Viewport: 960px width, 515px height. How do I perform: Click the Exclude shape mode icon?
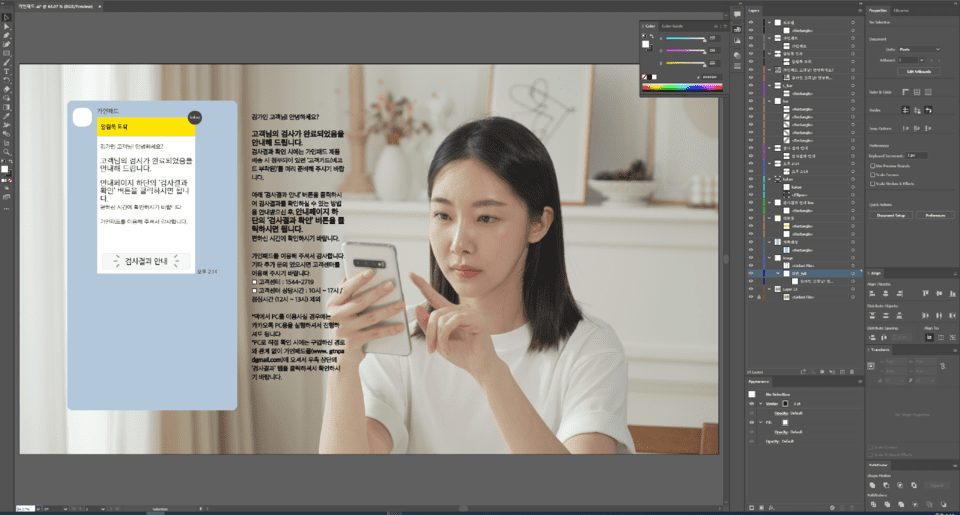[913, 485]
